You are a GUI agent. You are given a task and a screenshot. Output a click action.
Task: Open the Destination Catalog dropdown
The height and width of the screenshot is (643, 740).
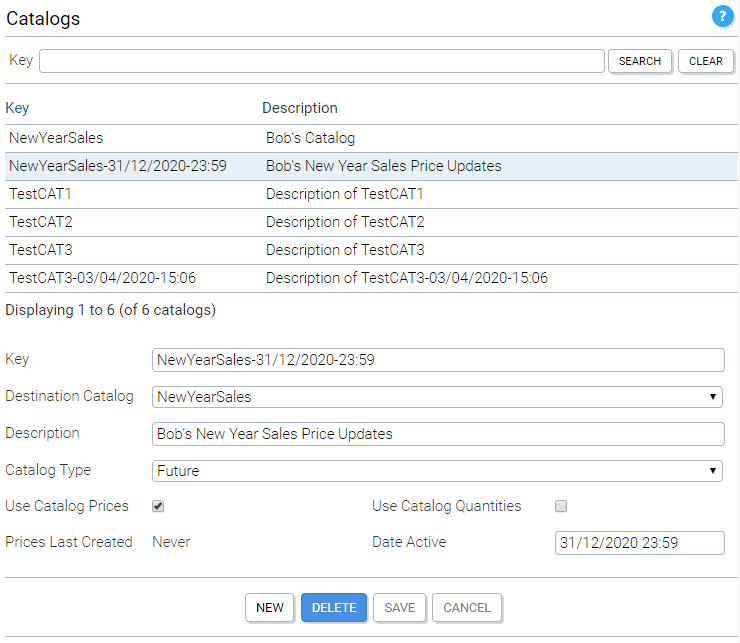pyautogui.click(x=437, y=397)
